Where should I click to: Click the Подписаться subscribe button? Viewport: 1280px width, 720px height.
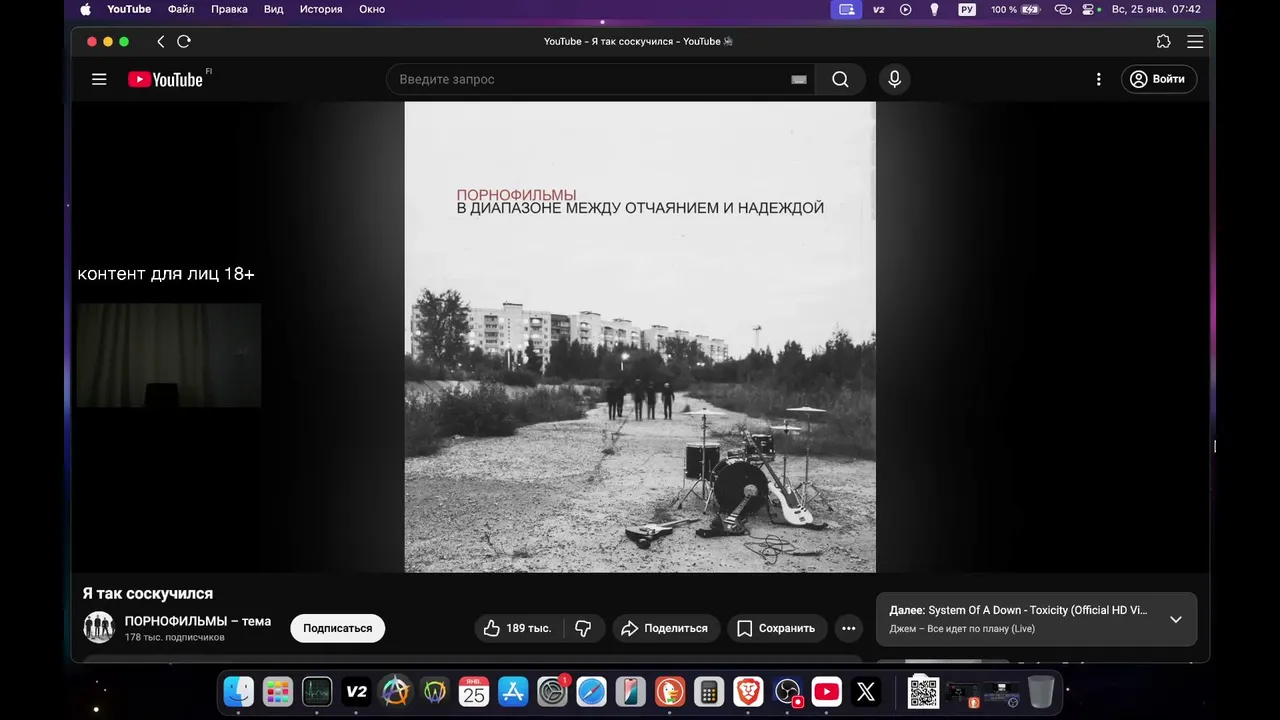337,628
